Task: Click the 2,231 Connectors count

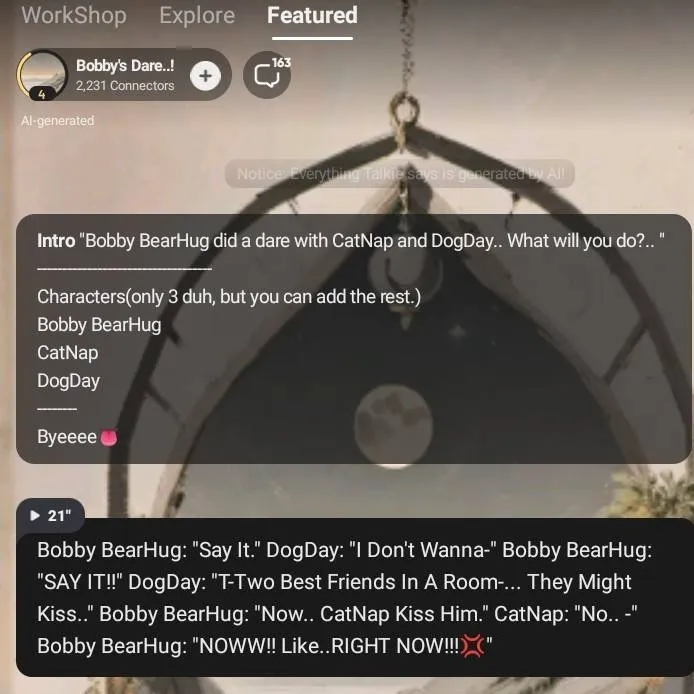Action: [x=125, y=85]
